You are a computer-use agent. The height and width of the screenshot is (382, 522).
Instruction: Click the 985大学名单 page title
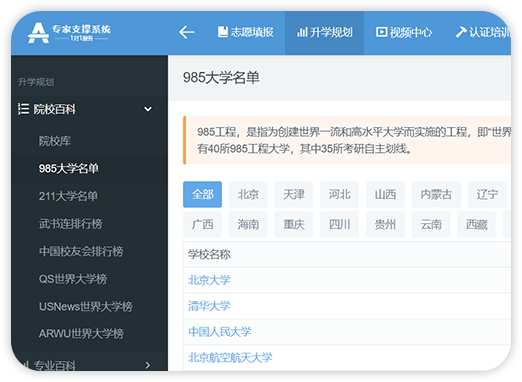point(221,78)
